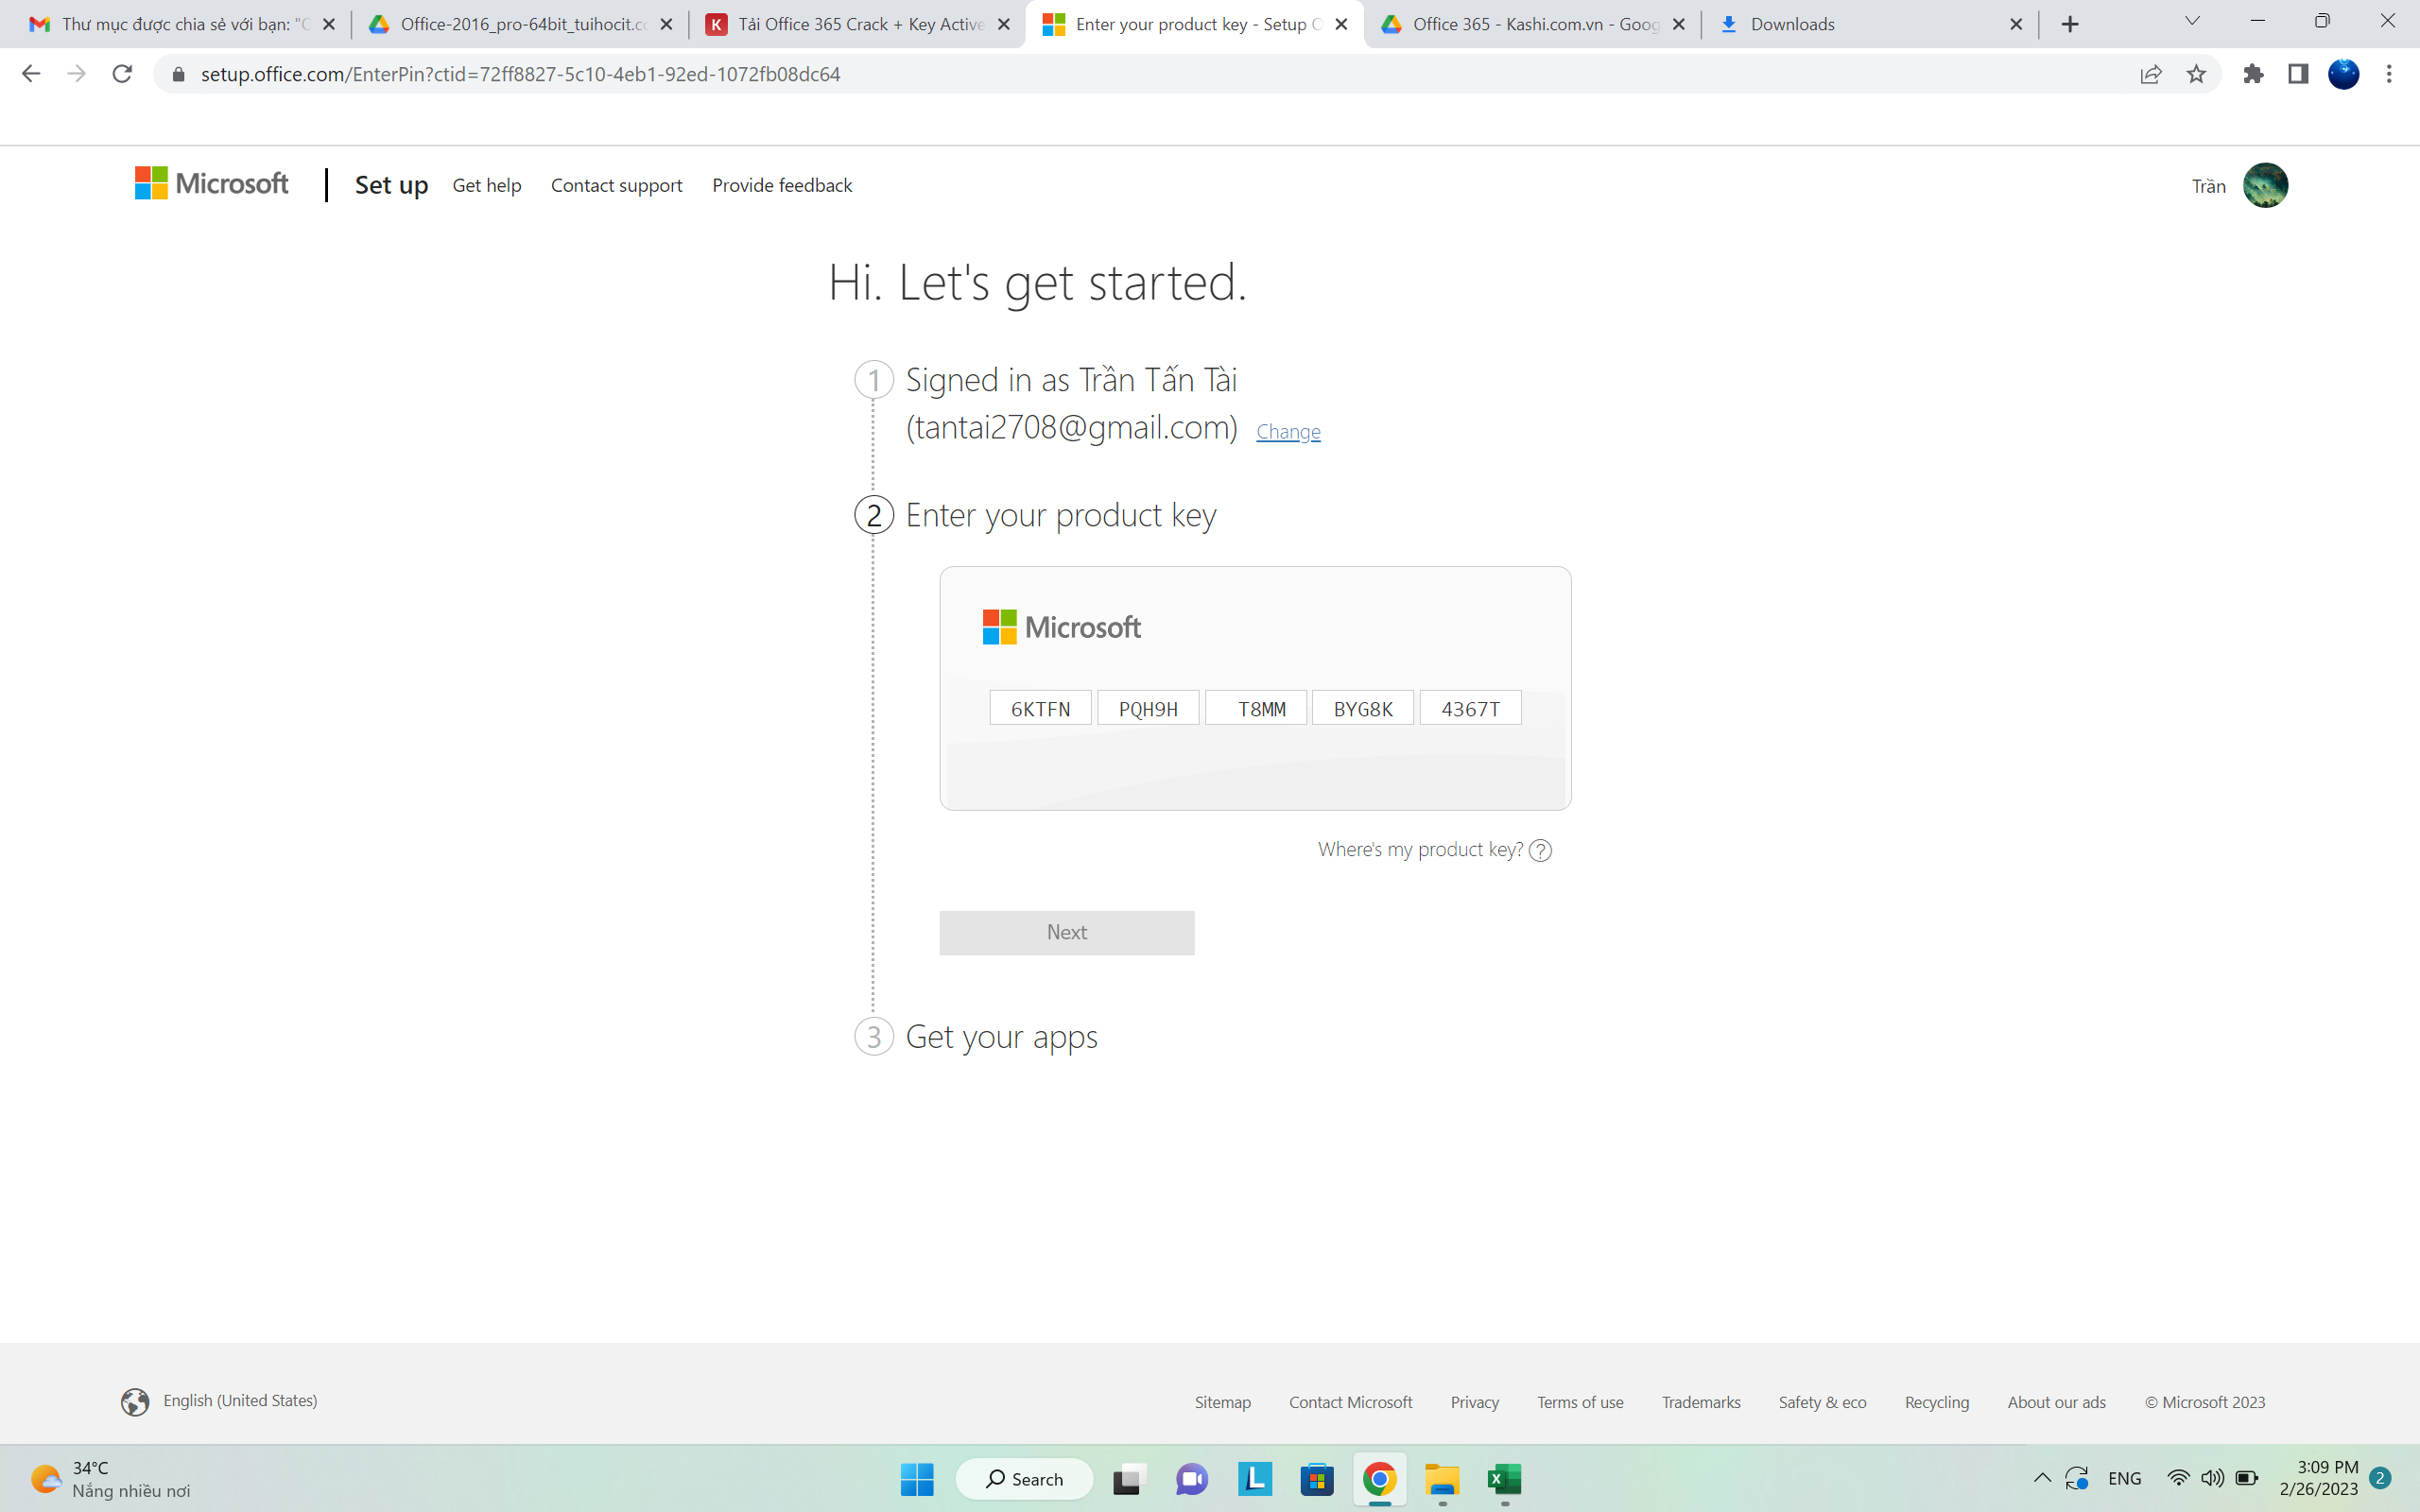Open the Wi-Fi network settings icon
The image size is (2420, 1512).
tap(2178, 1478)
